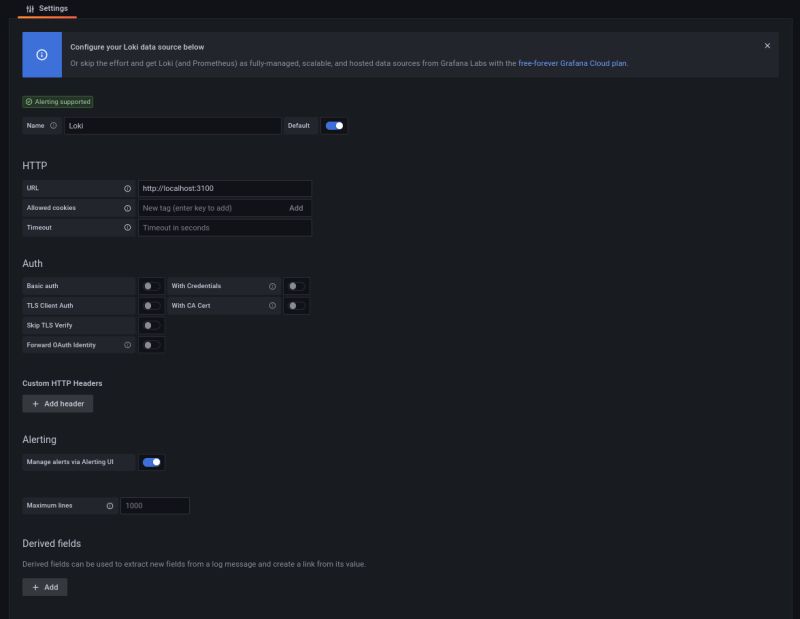
Task: Click the With CA Cert info icon
Action: [271, 305]
